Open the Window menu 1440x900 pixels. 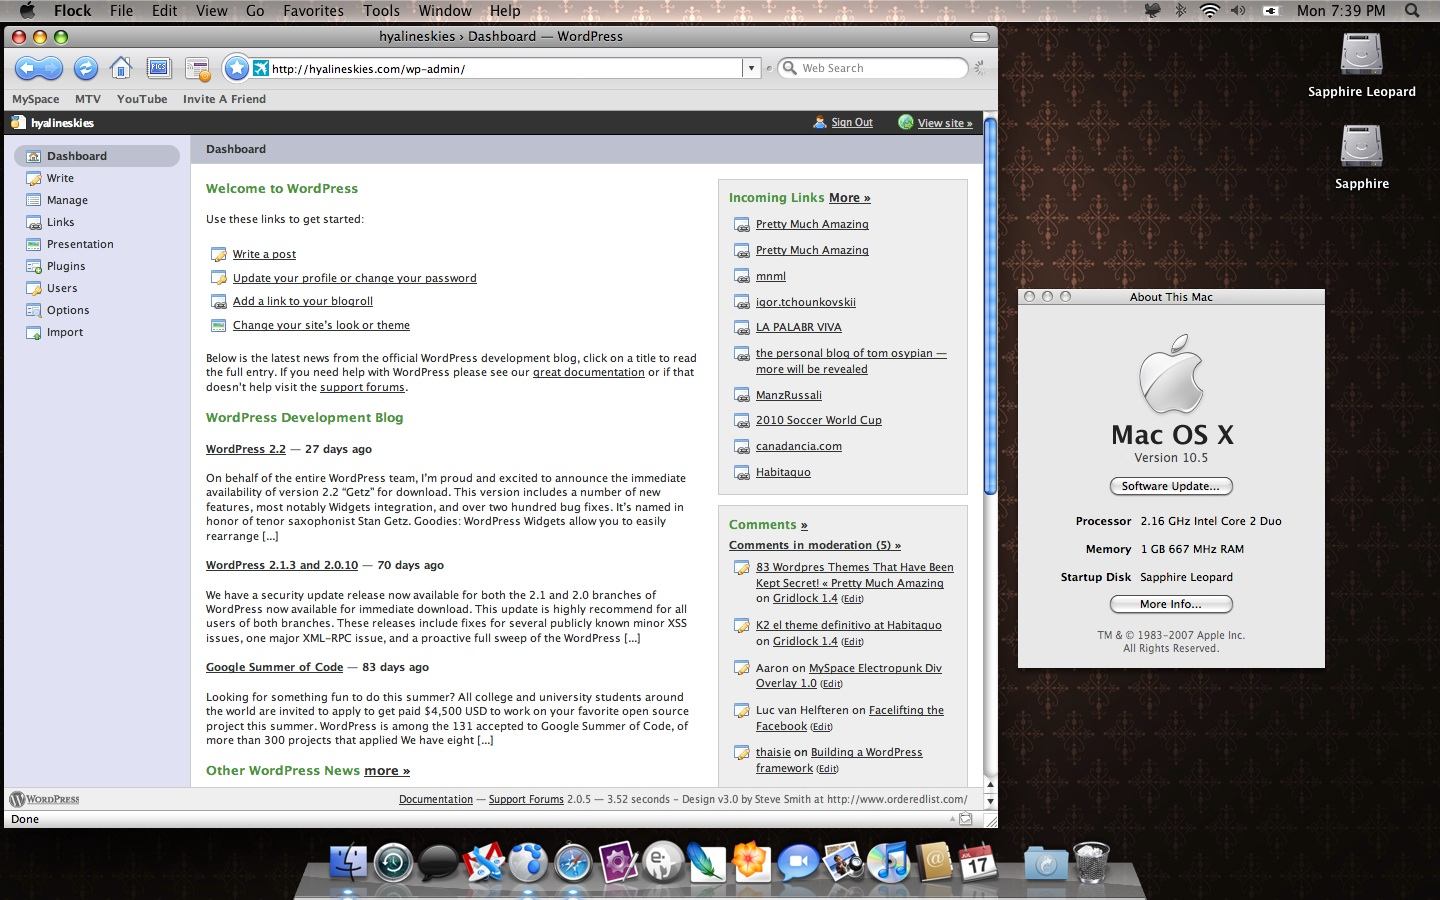click(x=445, y=10)
